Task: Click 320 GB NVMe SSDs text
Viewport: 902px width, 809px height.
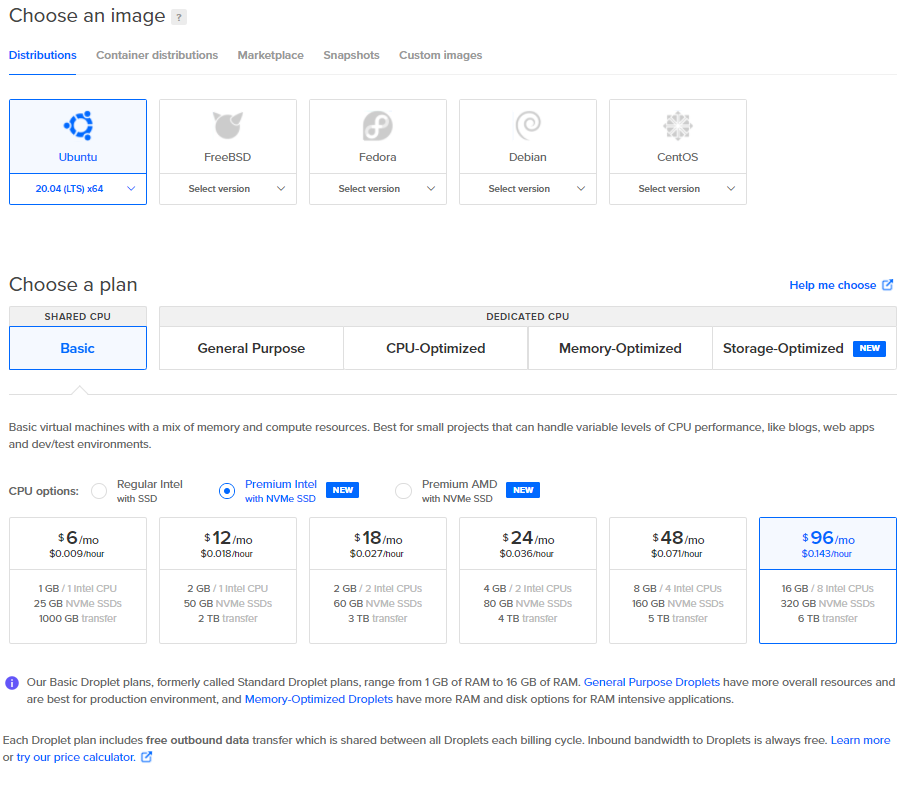Action: (x=827, y=604)
